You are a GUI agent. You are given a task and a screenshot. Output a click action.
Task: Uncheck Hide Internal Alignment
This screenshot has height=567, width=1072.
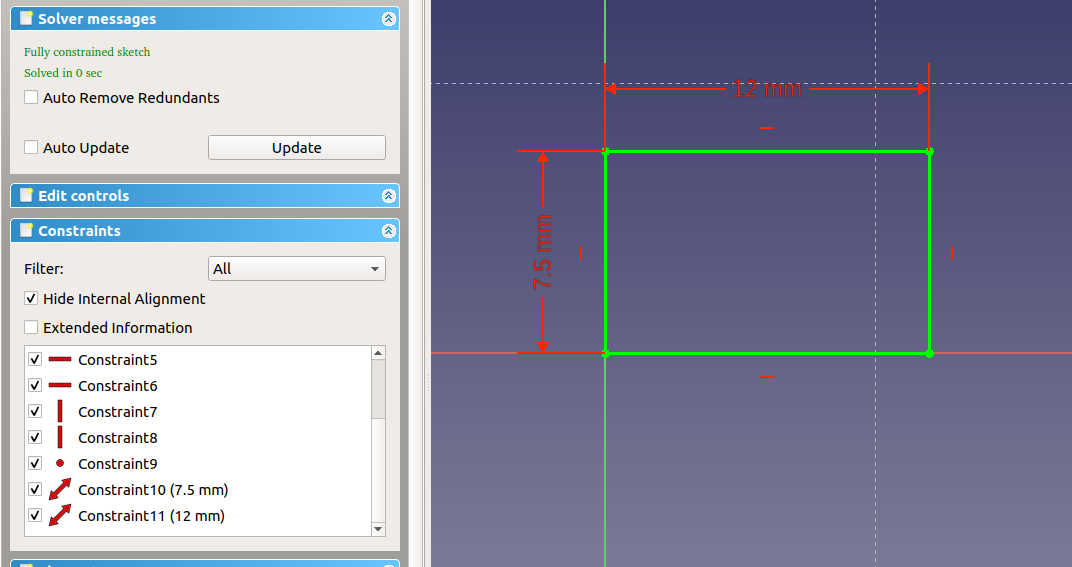pyautogui.click(x=32, y=299)
